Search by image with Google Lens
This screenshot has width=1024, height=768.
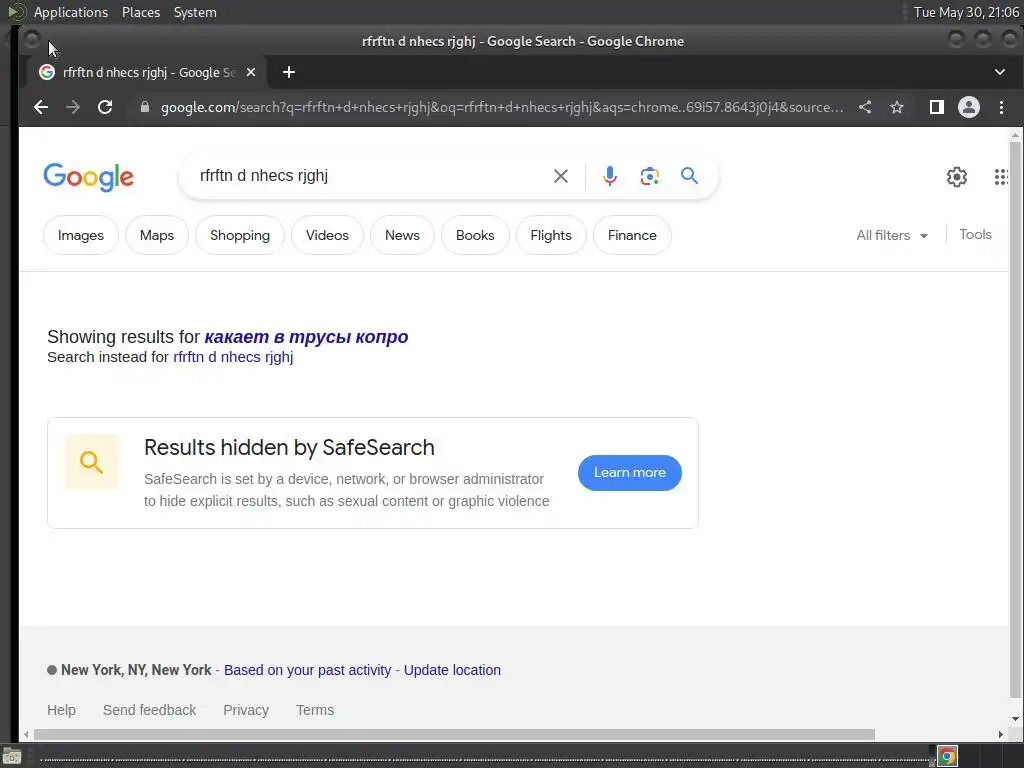click(649, 176)
